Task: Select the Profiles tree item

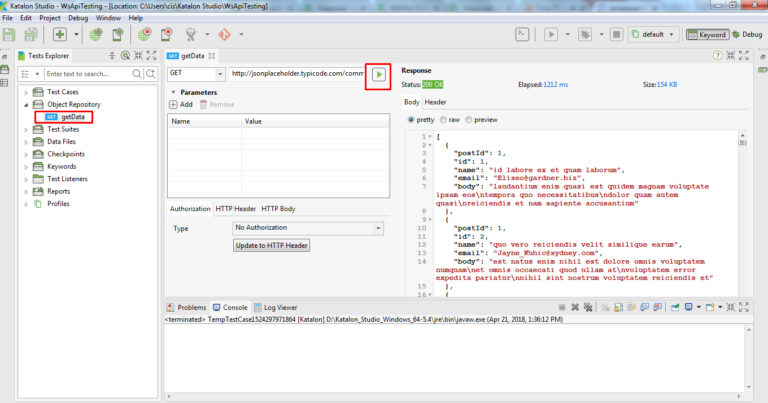Action: pos(58,204)
